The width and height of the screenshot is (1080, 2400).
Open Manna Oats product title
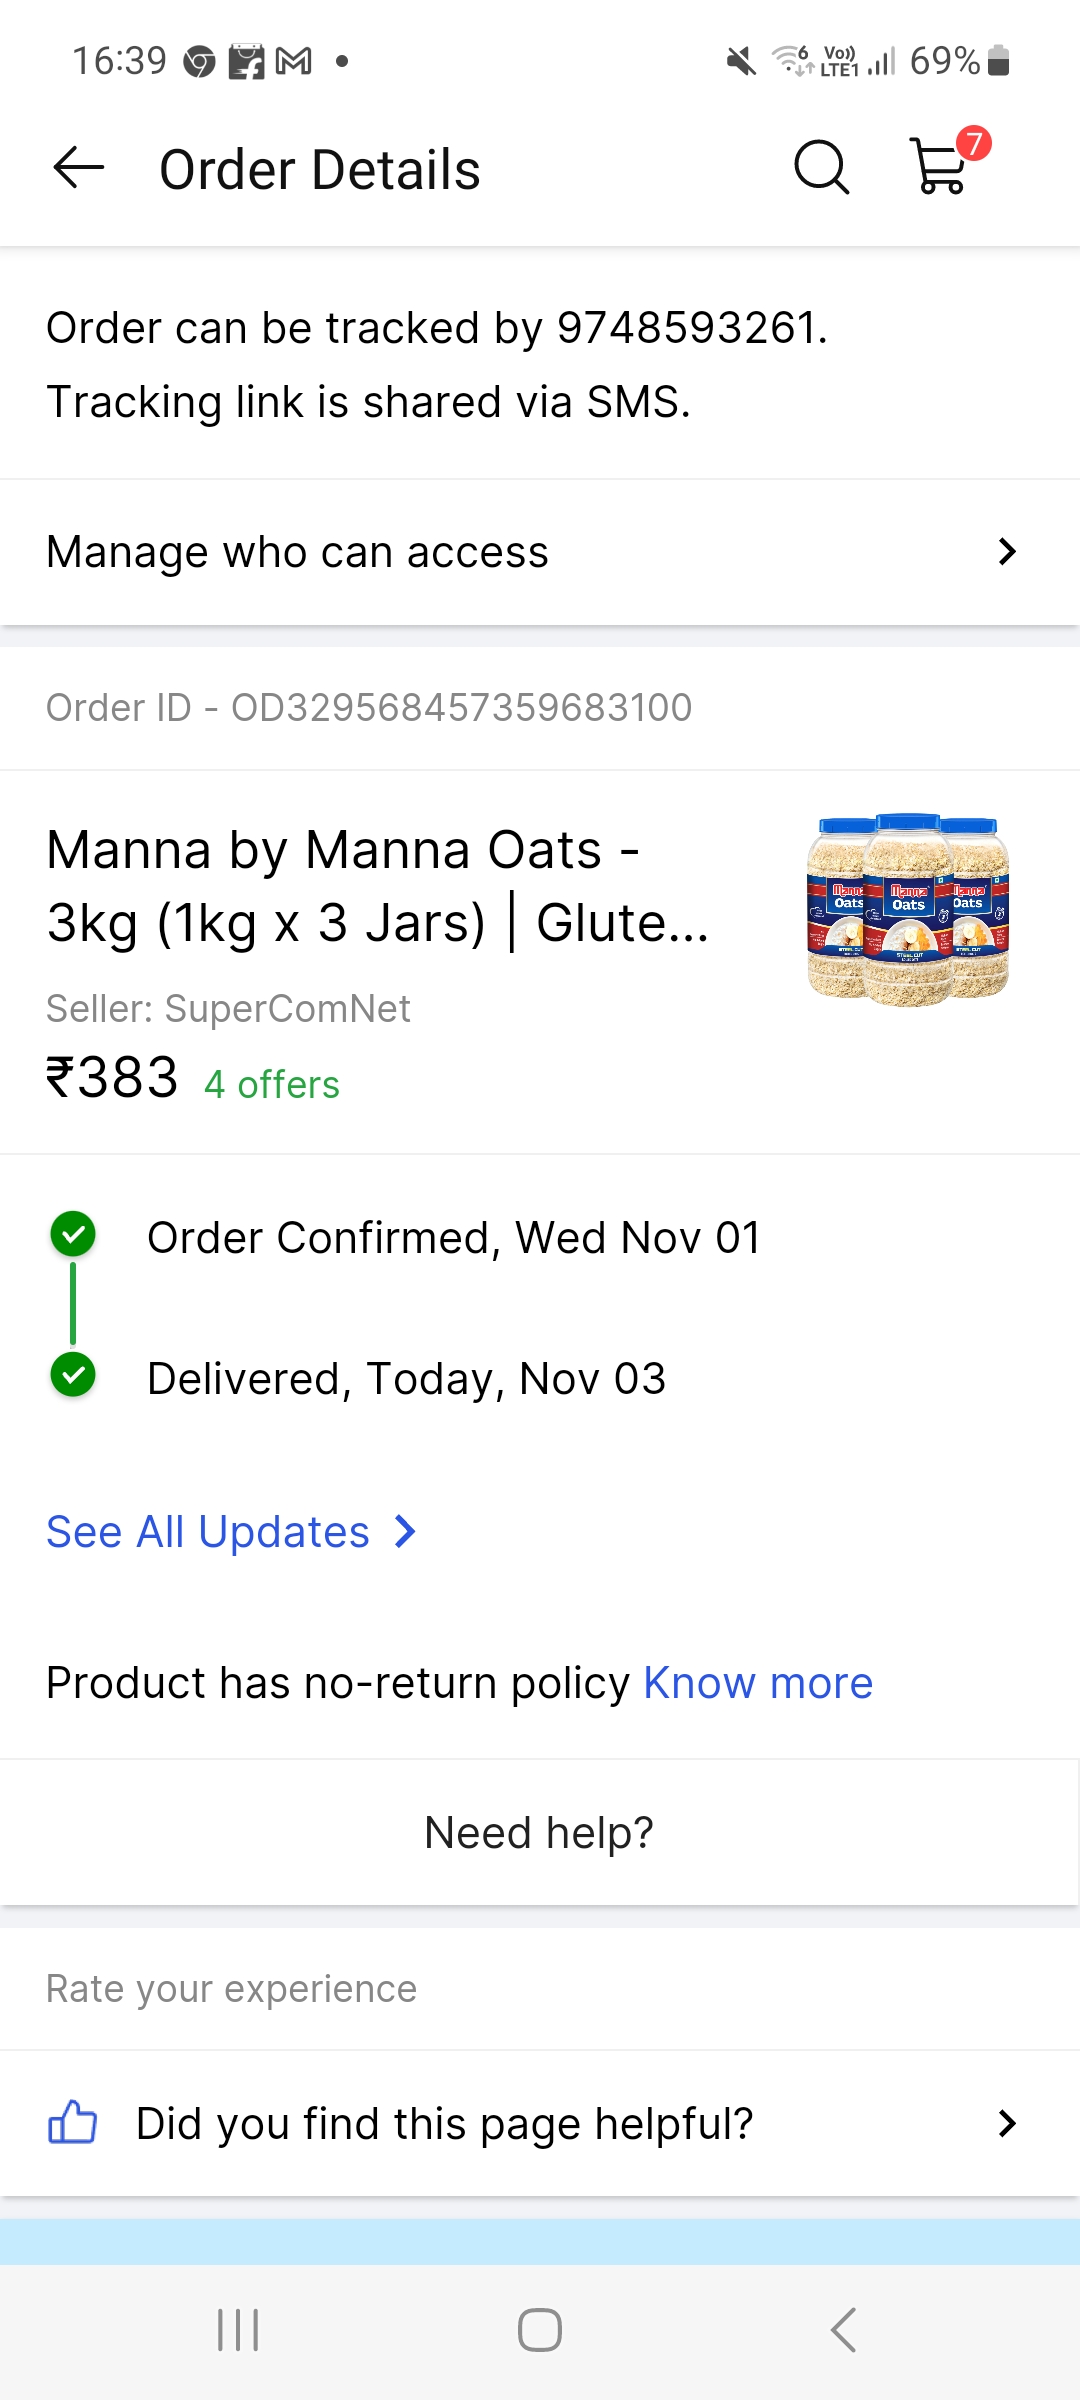[x=378, y=886]
